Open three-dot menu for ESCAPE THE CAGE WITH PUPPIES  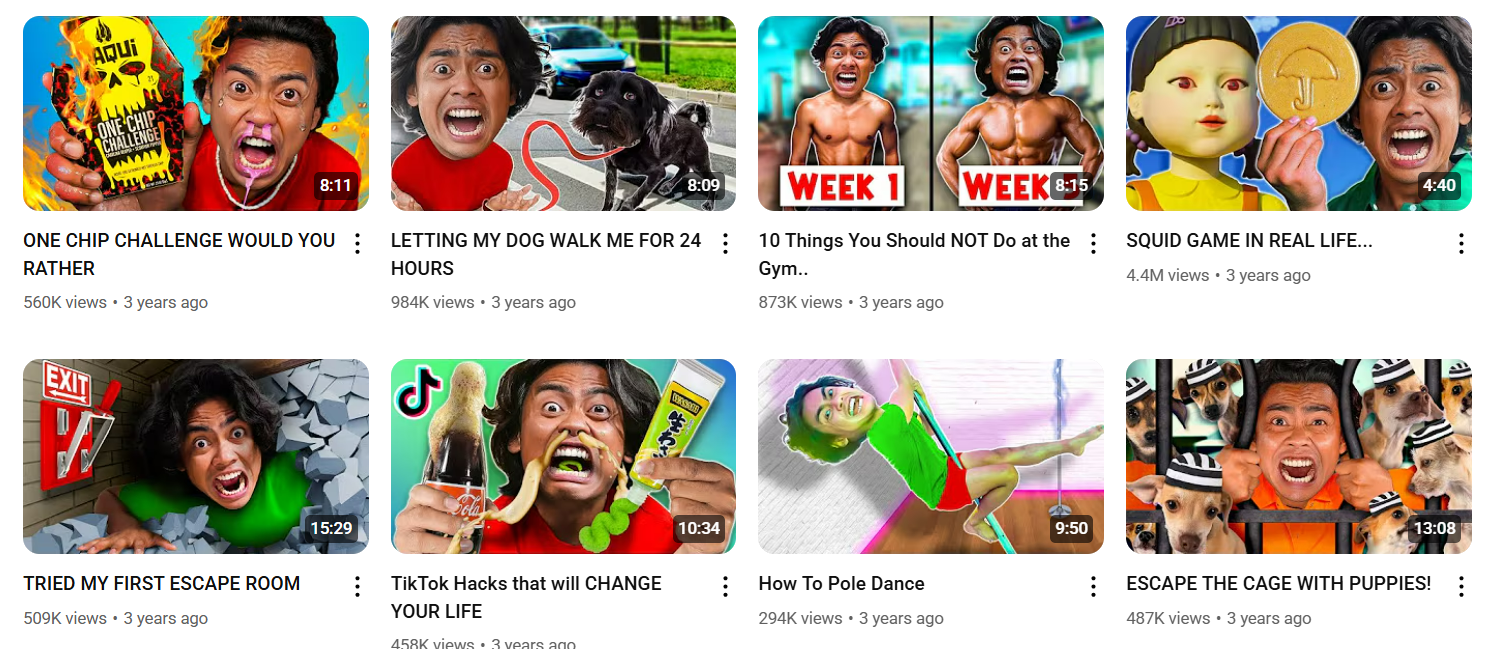point(1461,586)
